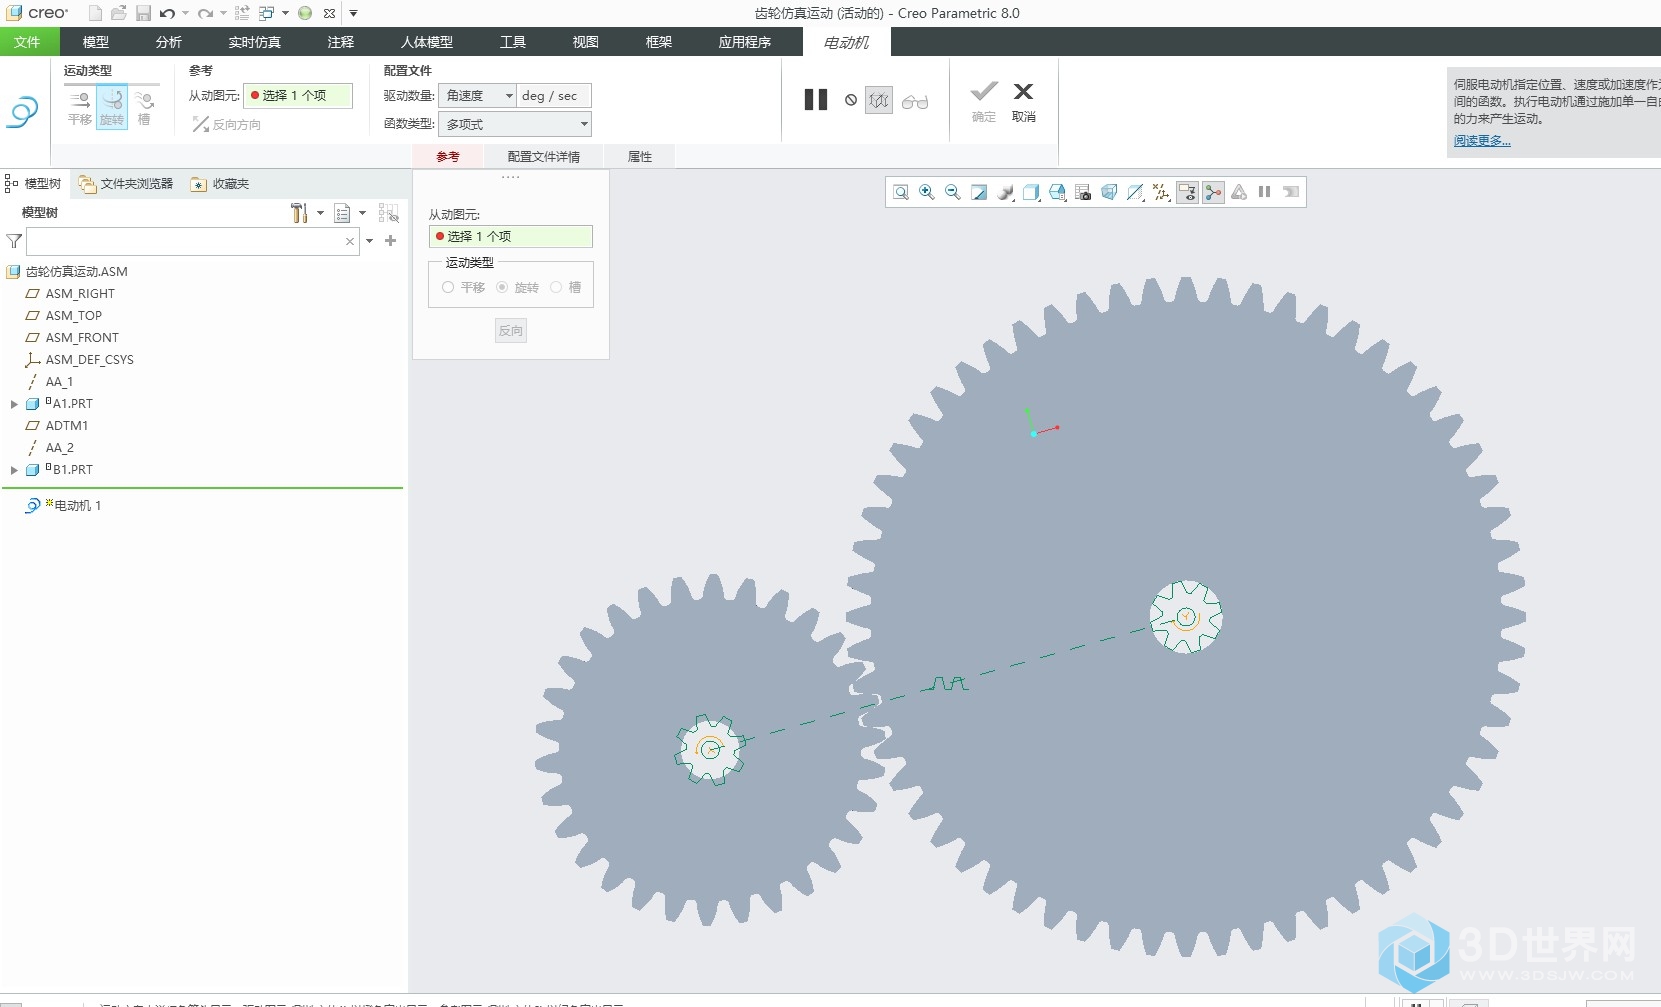1661x1007 pixels.
Task: Click the Open file icon in quick access toolbar
Action: pyautogui.click(x=119, y=13)
